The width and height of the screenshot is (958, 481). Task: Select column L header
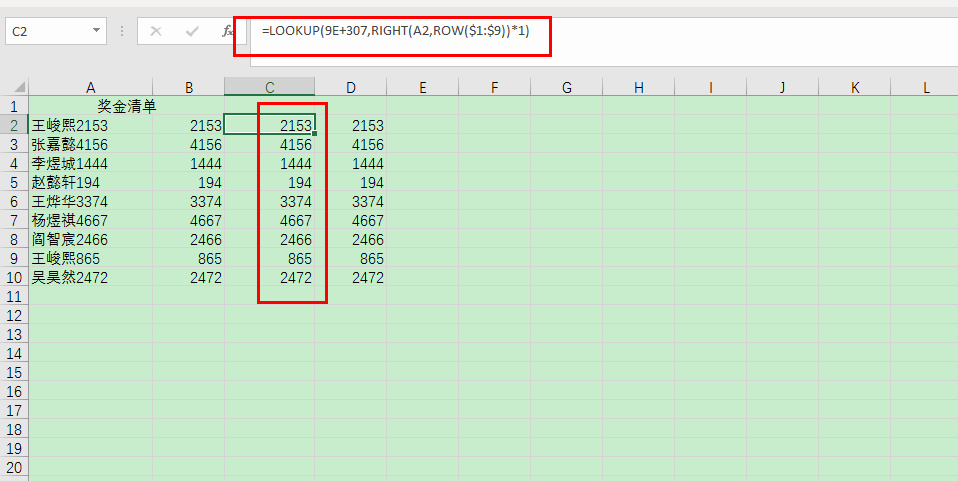(926, 88)
